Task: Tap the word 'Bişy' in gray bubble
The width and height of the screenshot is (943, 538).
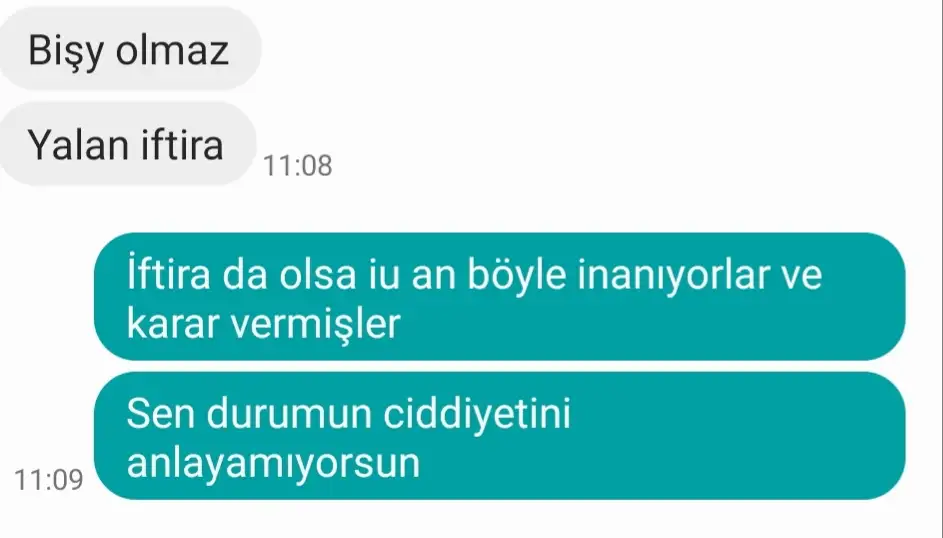Action: (66, 52)
